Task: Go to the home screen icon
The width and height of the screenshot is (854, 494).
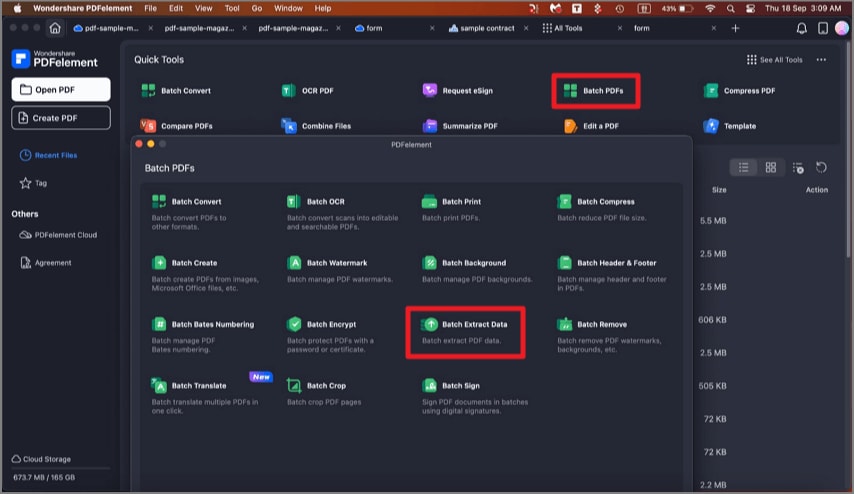Action: point(55,28)
